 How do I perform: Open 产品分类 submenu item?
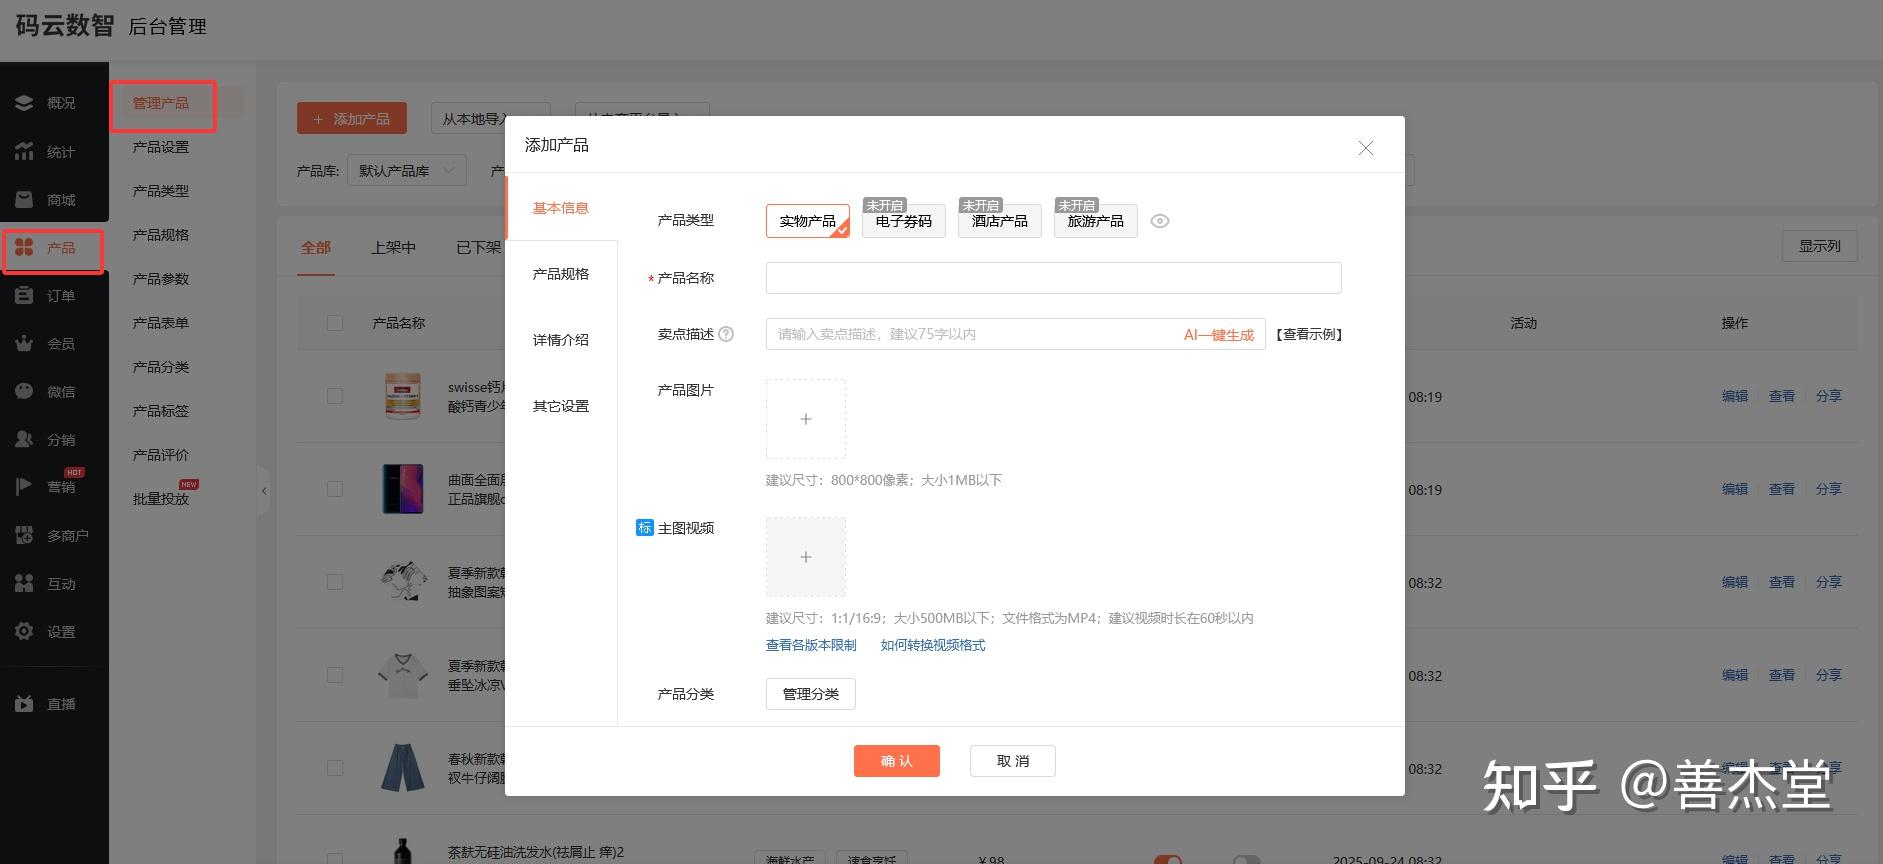click(161, 367)
